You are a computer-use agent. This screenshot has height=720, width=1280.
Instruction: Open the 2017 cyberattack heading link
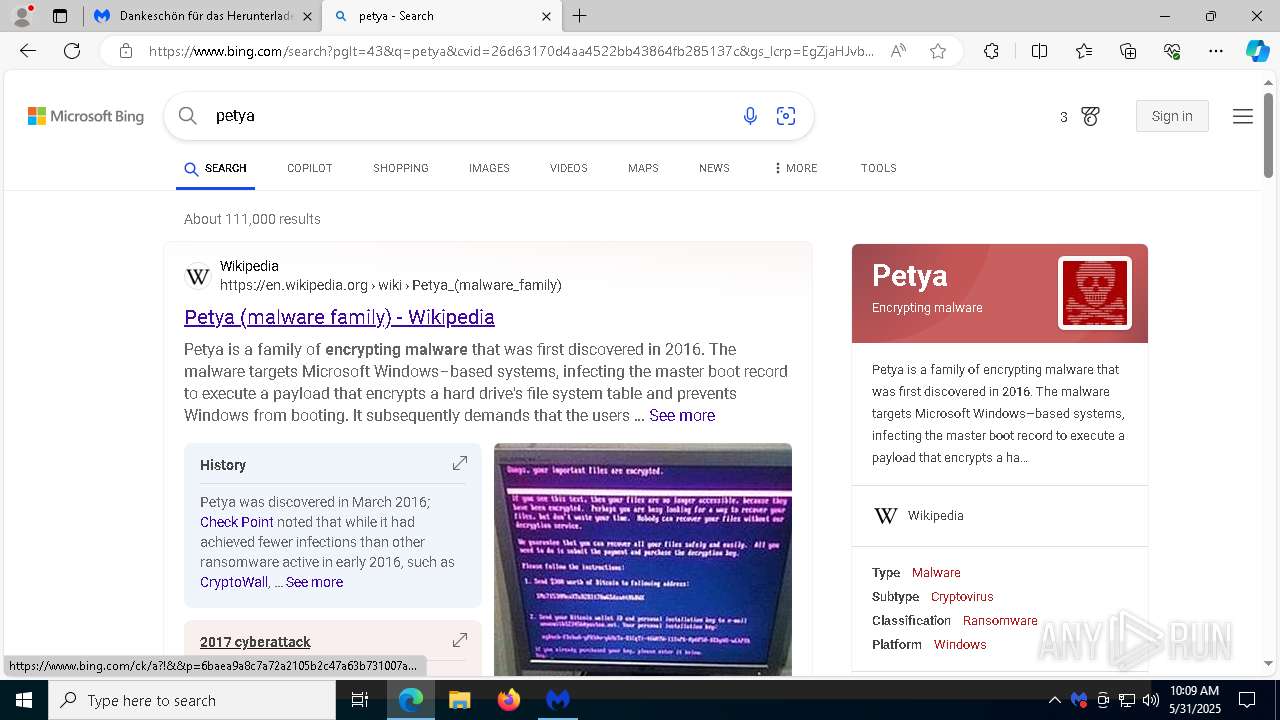pyautogui.click(x=255, y=642)
